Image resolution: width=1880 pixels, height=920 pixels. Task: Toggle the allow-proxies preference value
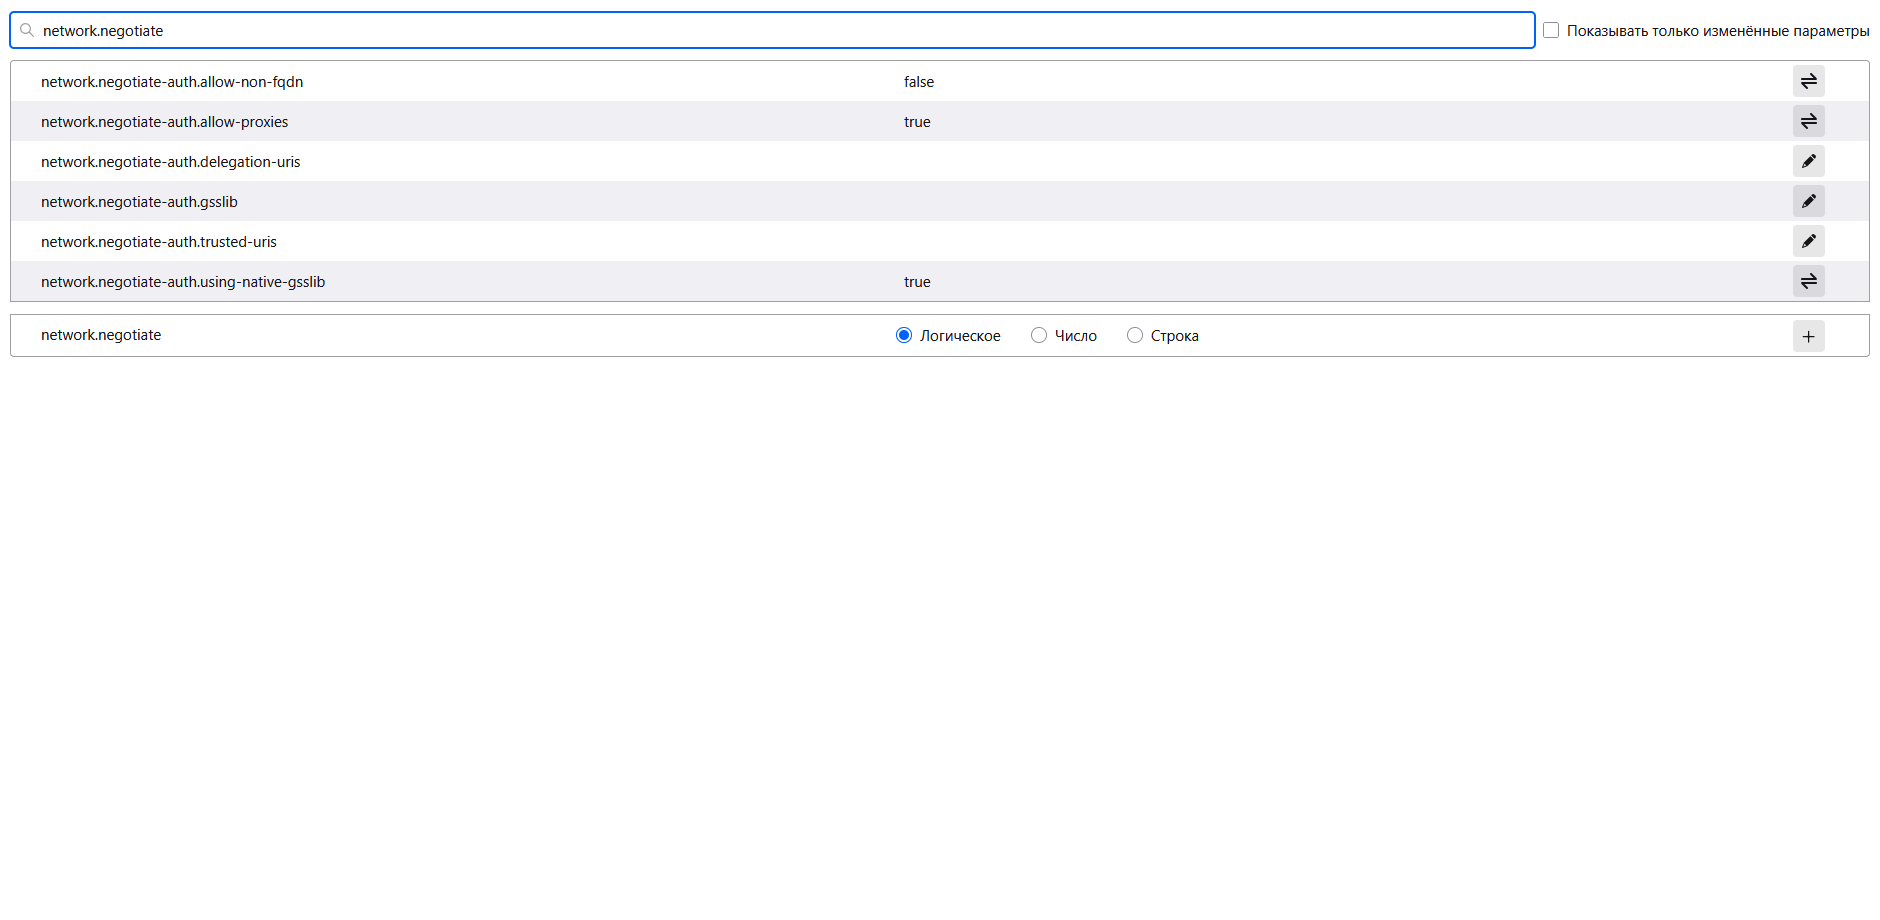1808,121
